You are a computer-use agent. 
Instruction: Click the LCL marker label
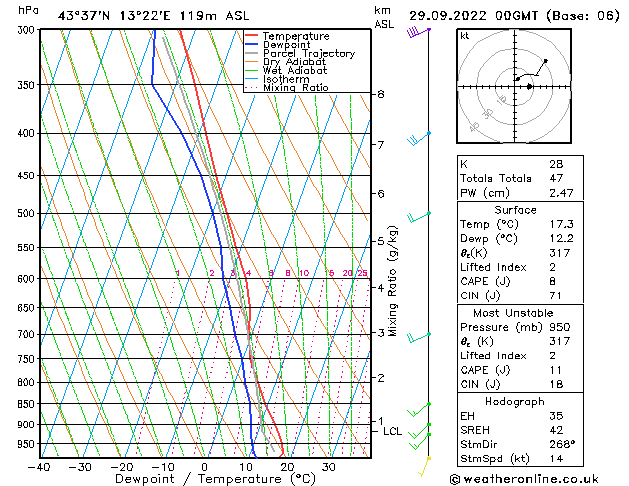(x=392, y=431)
